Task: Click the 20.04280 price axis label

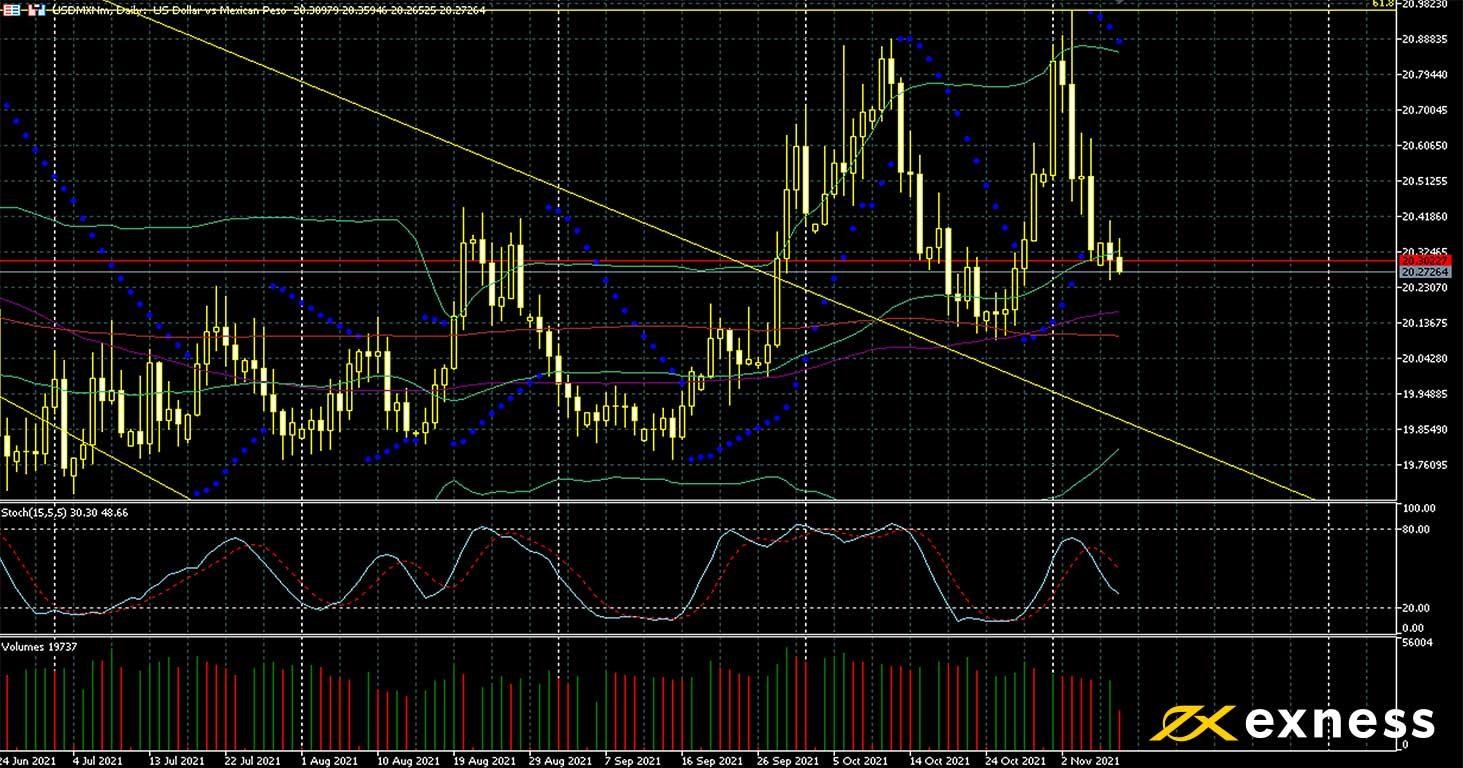Action: click(x=1425, y=359)
